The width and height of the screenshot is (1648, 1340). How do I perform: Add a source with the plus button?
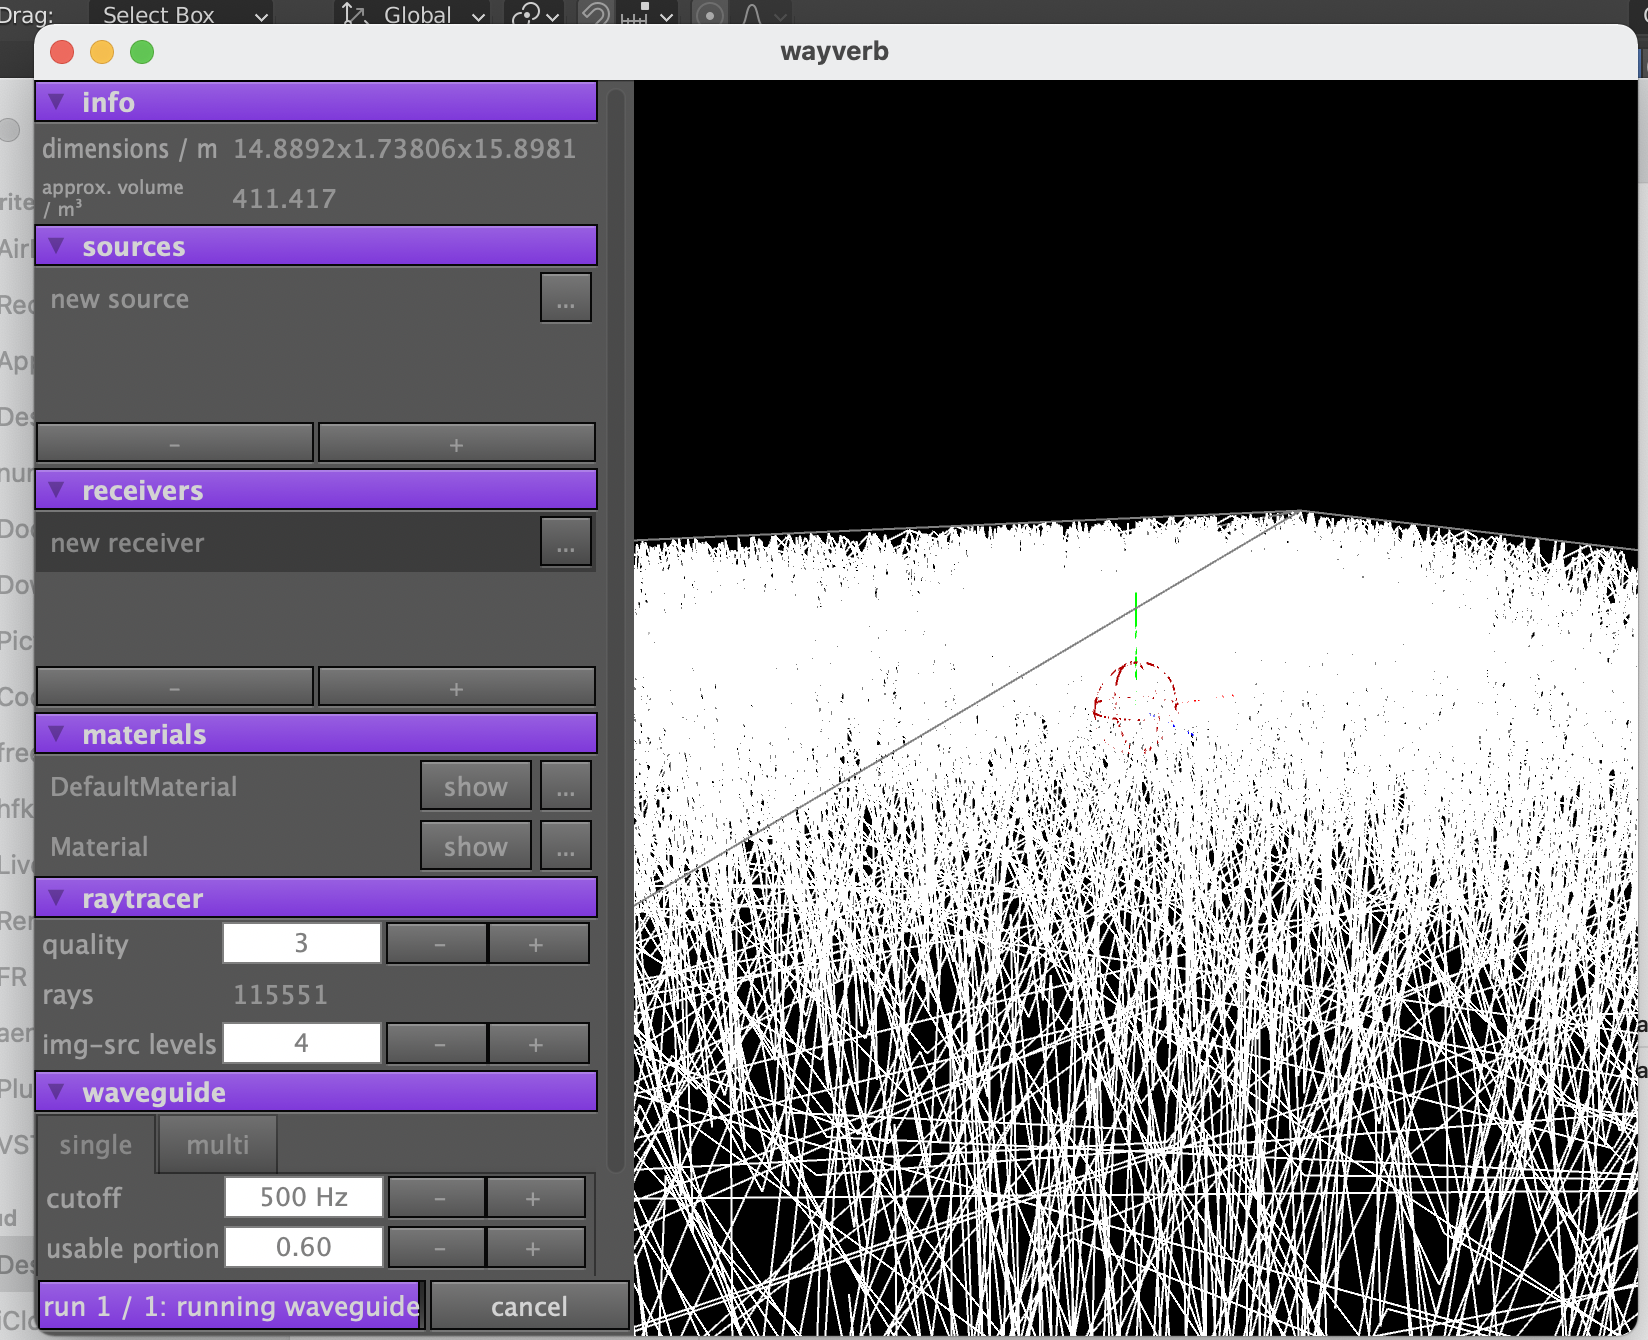point(456,444)
